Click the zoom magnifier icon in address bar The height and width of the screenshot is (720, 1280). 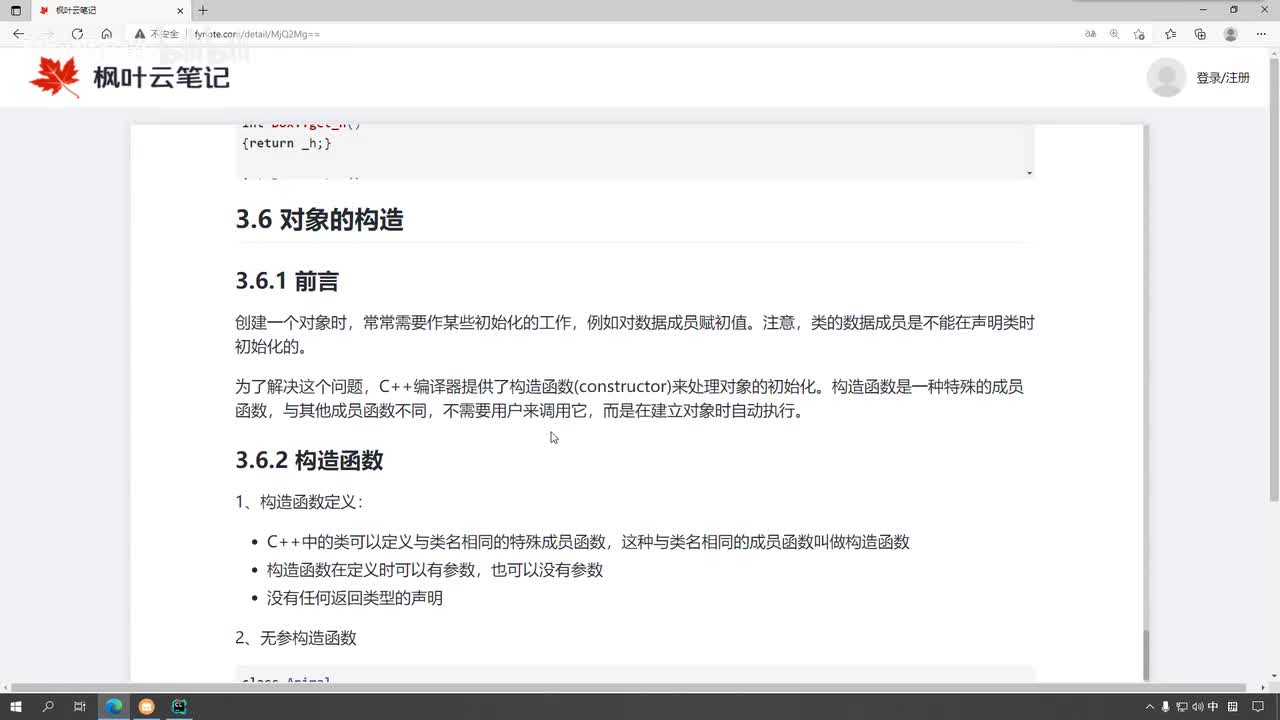[1114, 34]
